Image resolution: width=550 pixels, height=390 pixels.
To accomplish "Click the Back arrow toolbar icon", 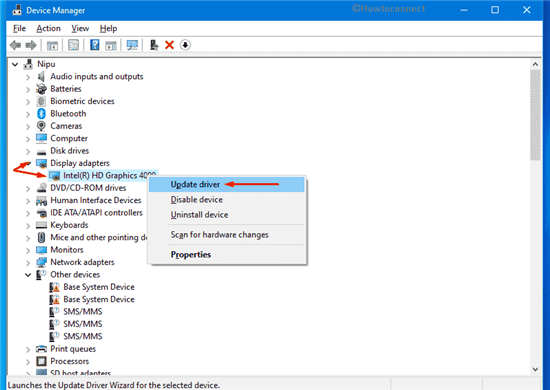I will [15, 45].
